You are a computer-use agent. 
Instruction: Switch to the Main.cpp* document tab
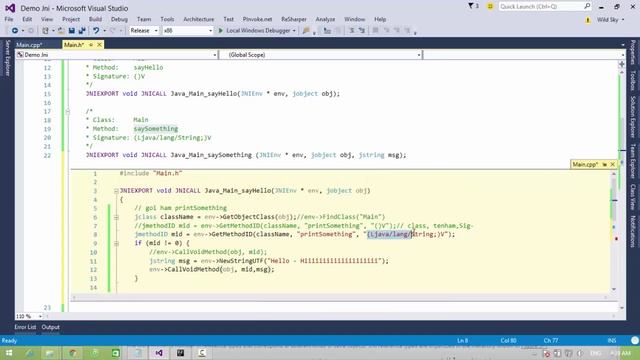coord(29,45)
